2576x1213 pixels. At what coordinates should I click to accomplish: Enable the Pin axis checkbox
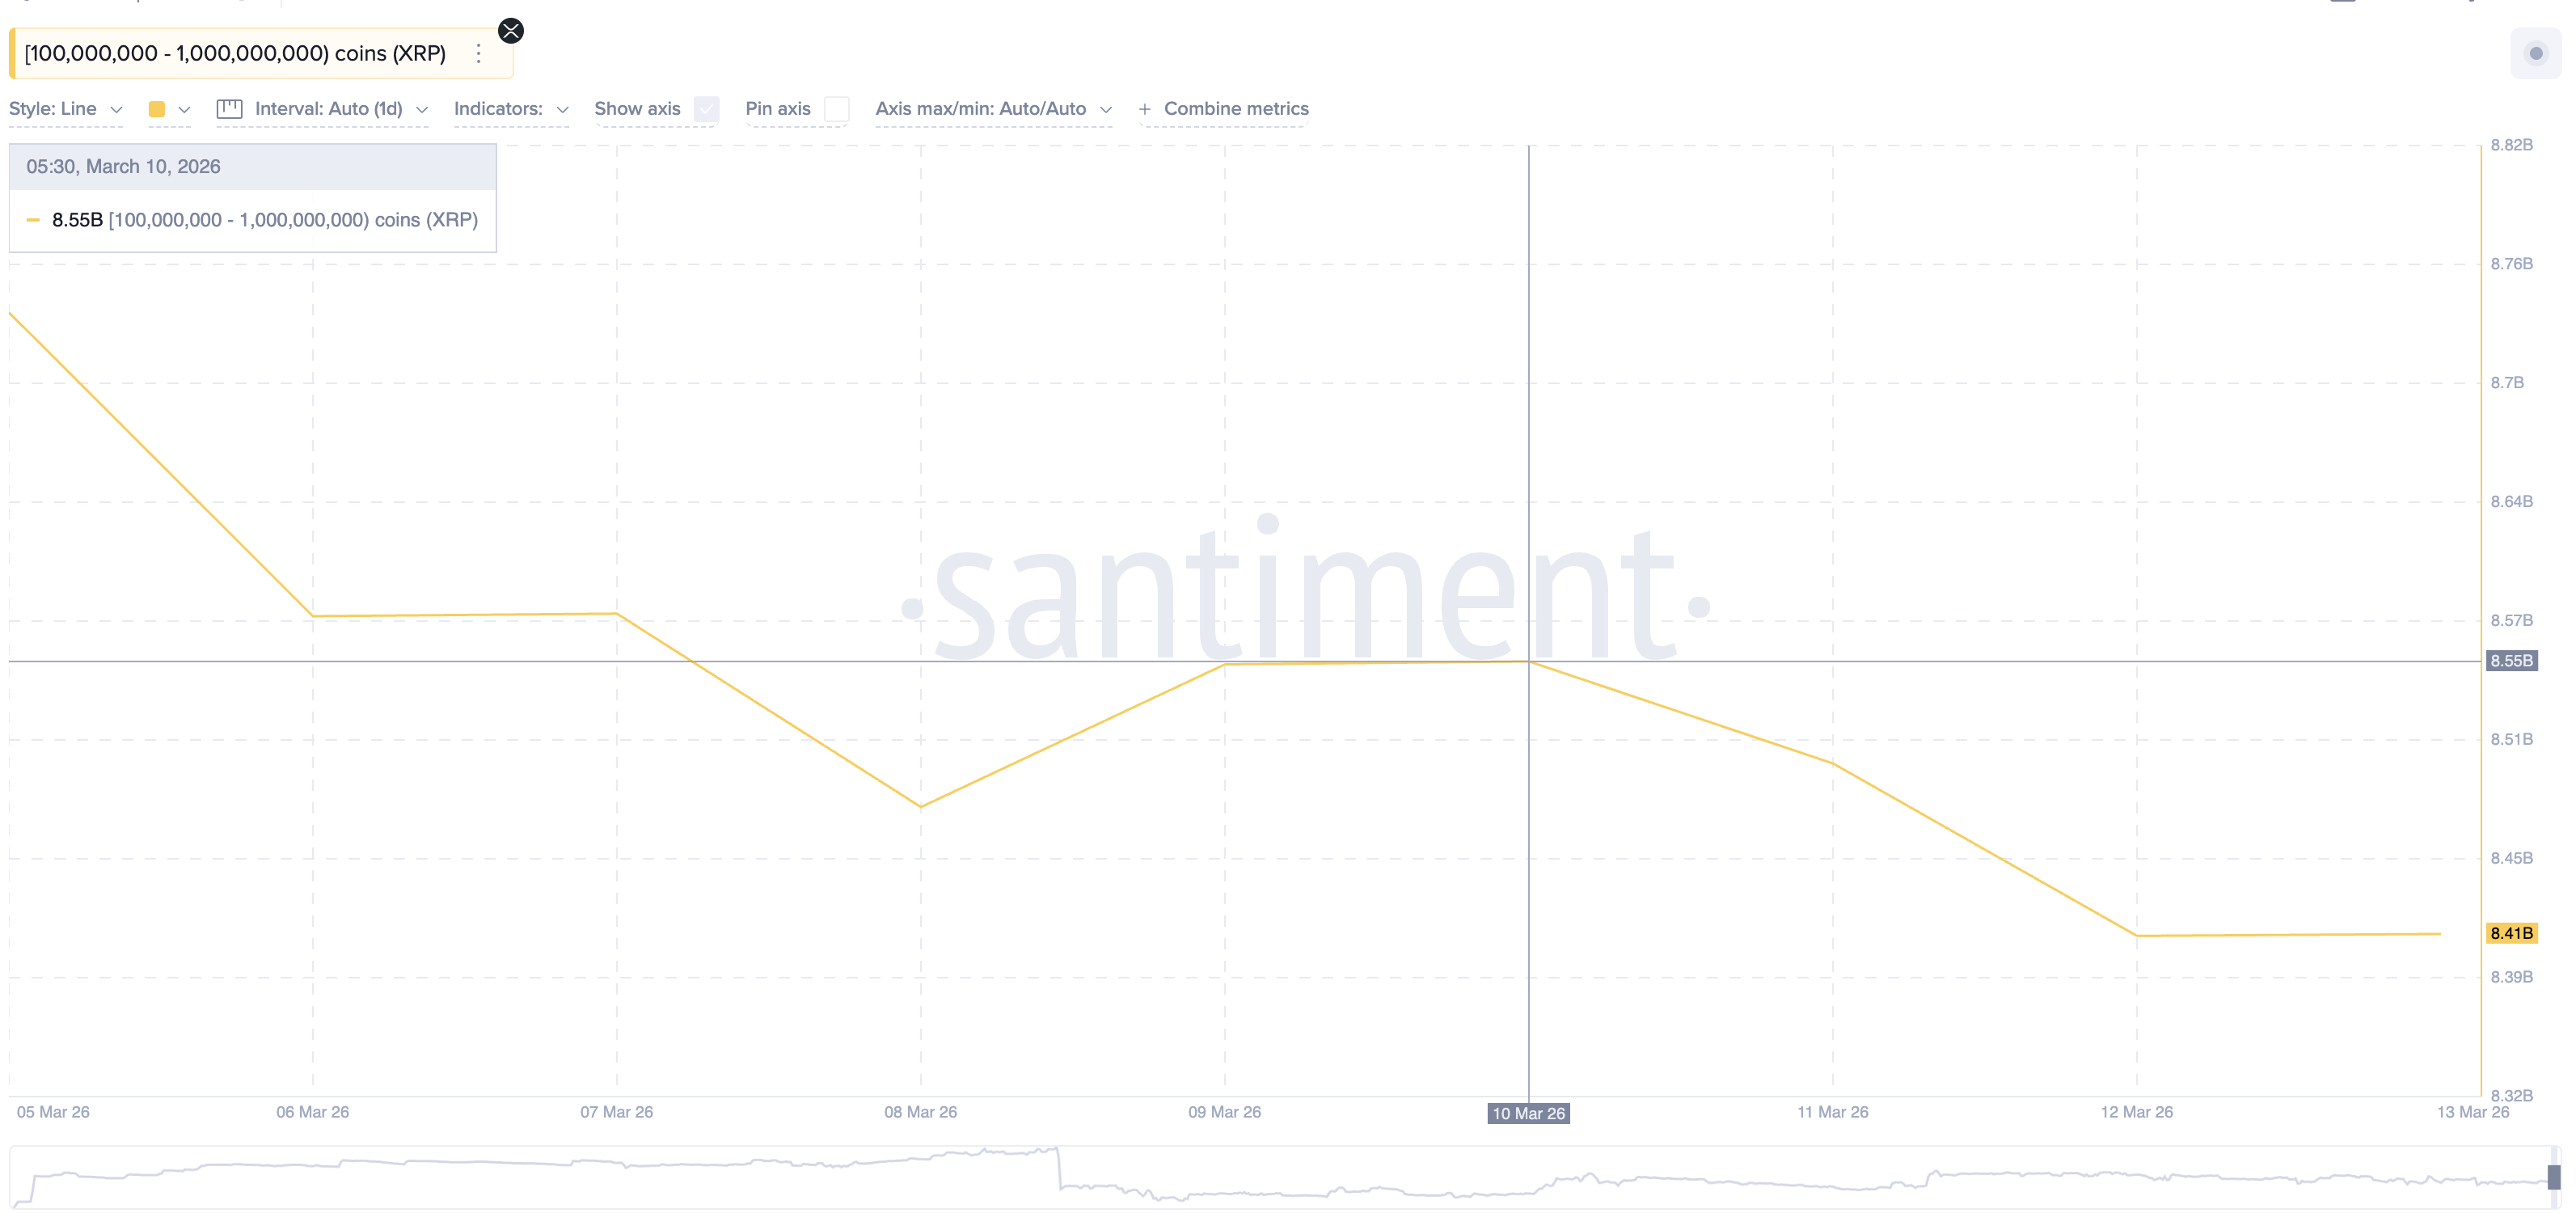837,109
